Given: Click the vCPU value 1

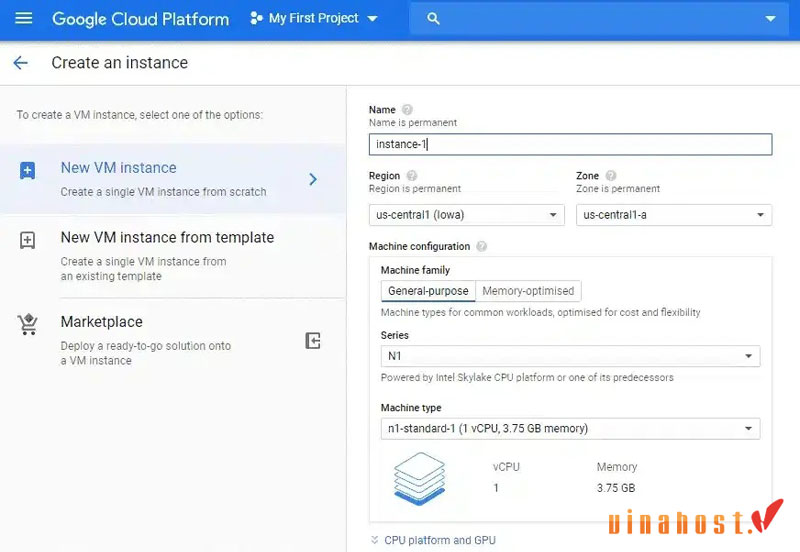Looking at the screenshot, I should [x=496, y=488].
